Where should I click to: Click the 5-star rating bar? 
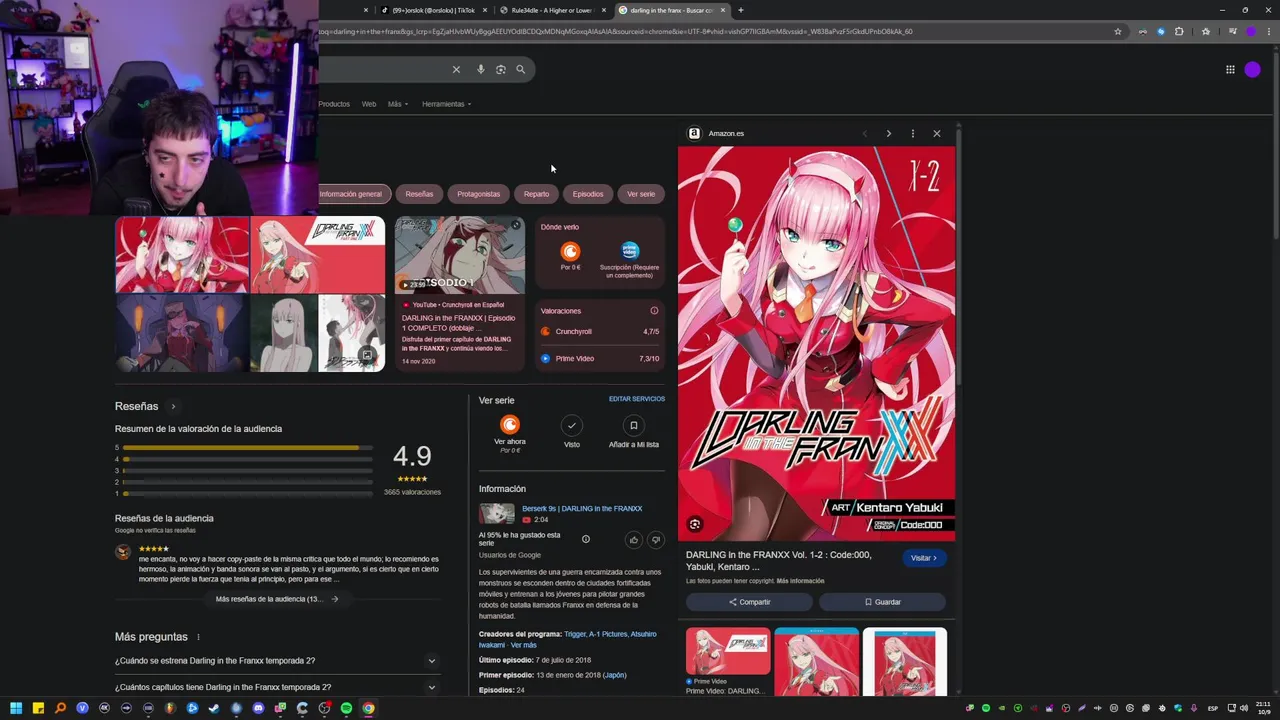click(x=247, y=448)
